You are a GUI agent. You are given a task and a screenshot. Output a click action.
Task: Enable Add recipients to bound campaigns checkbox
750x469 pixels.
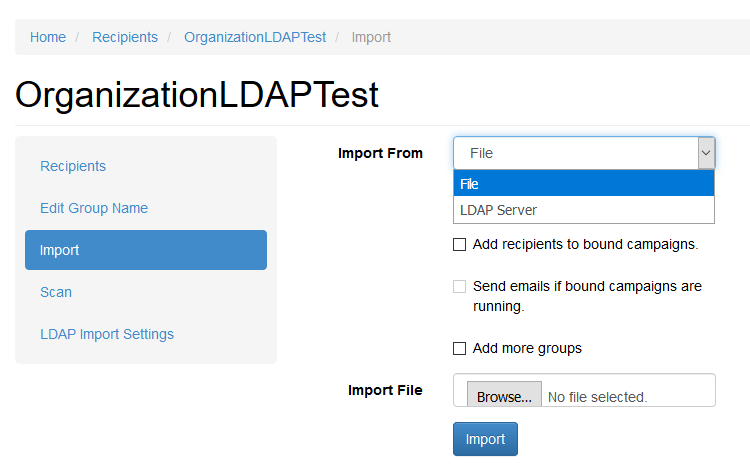click(459, 245)
